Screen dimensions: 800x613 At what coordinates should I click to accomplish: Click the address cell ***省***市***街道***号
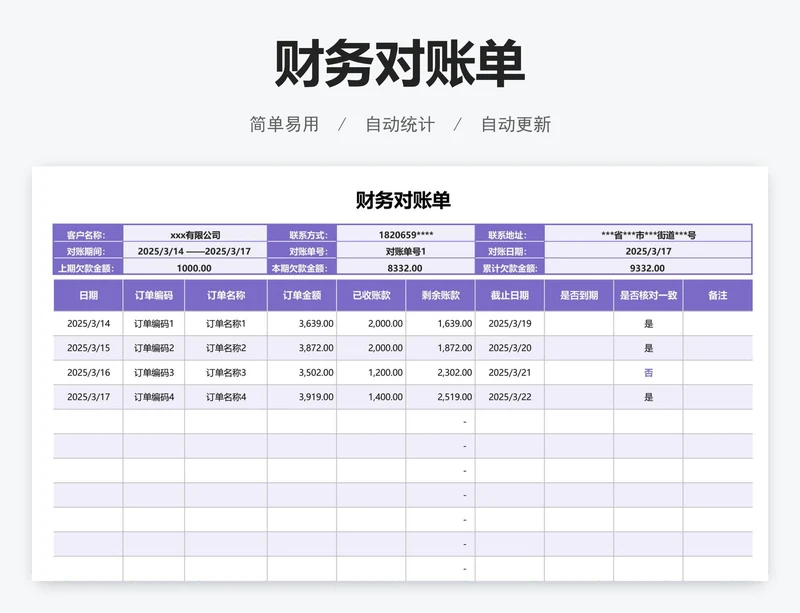click(648, 235)
